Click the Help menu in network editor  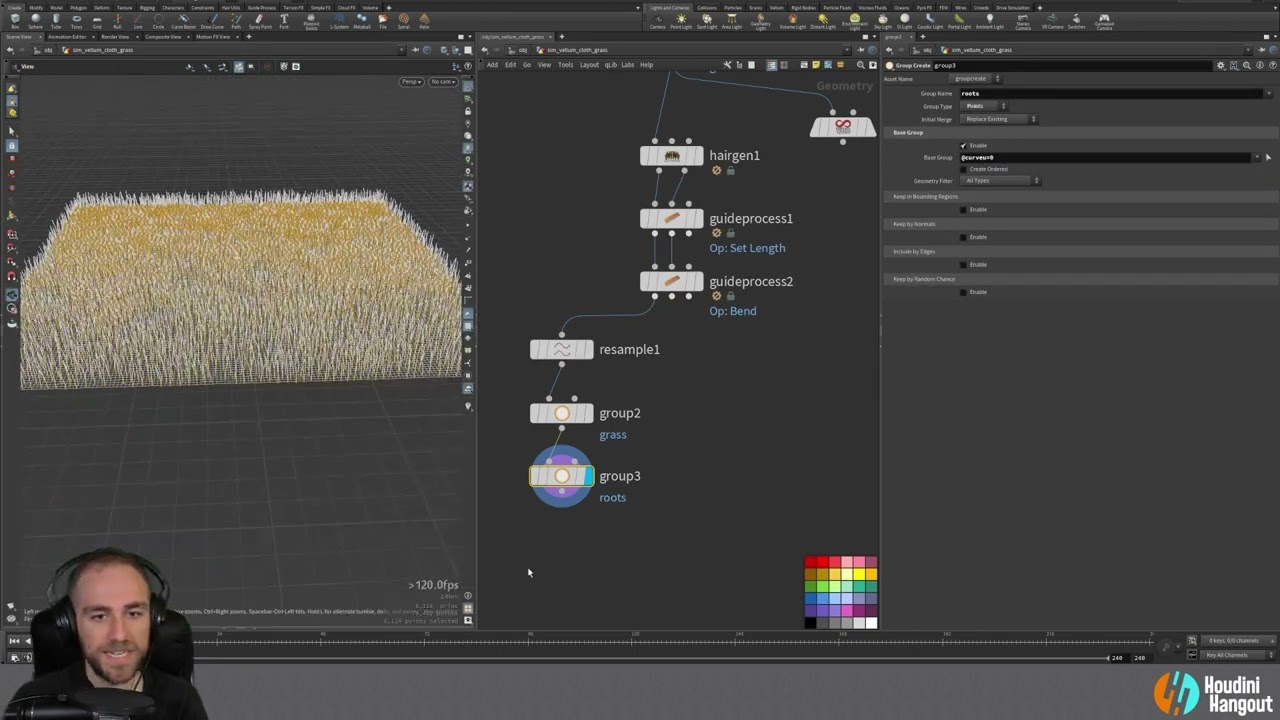click(646, 65)
